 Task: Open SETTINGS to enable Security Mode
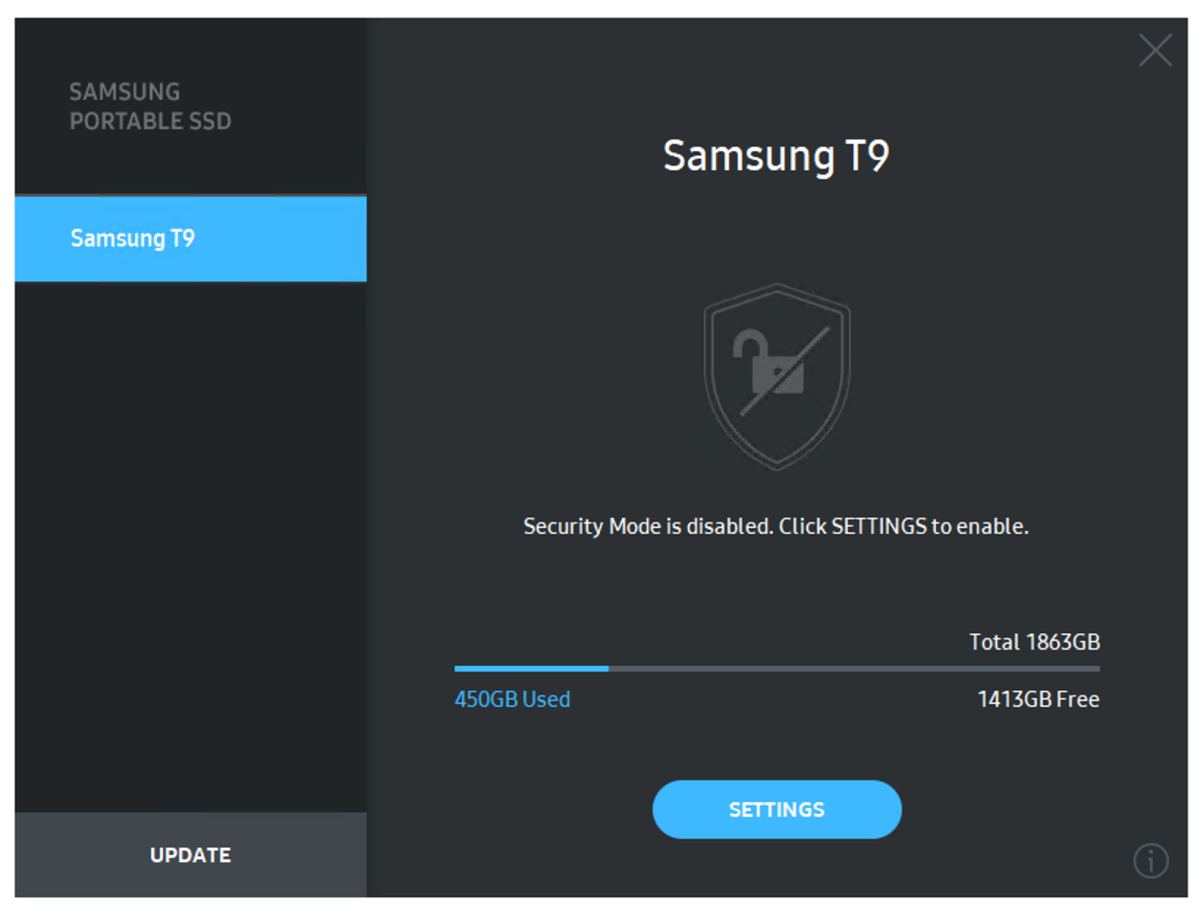pos(777,810)
